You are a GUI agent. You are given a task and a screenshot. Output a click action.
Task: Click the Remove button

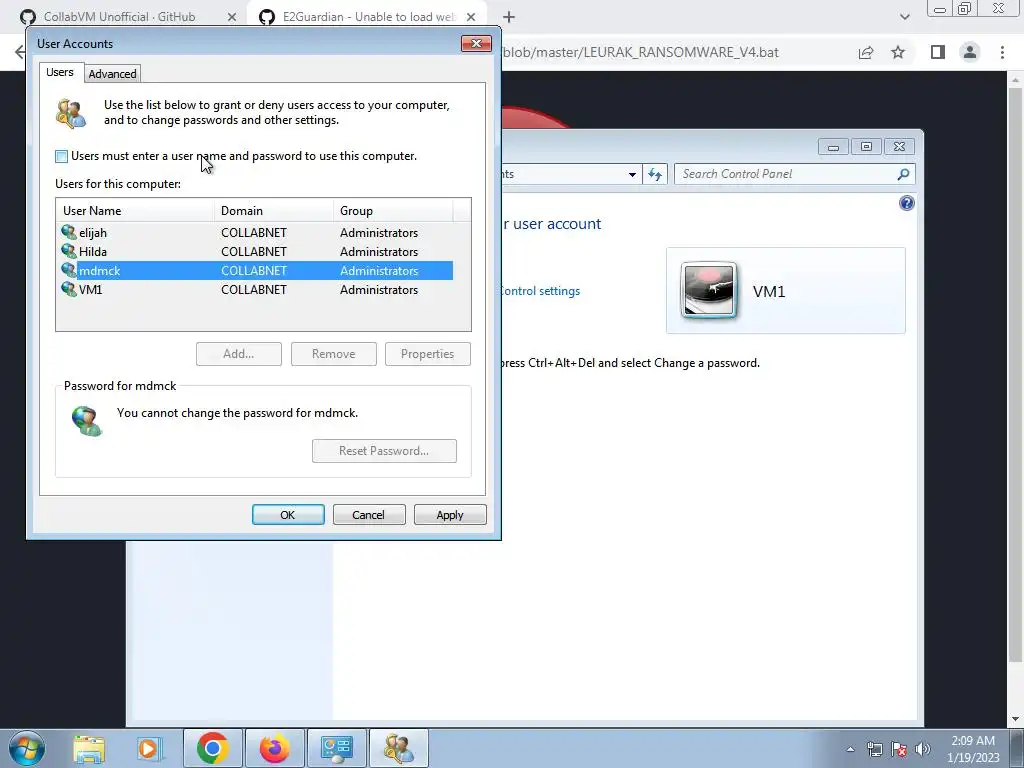pyautogui.click(x=334, y=354)
